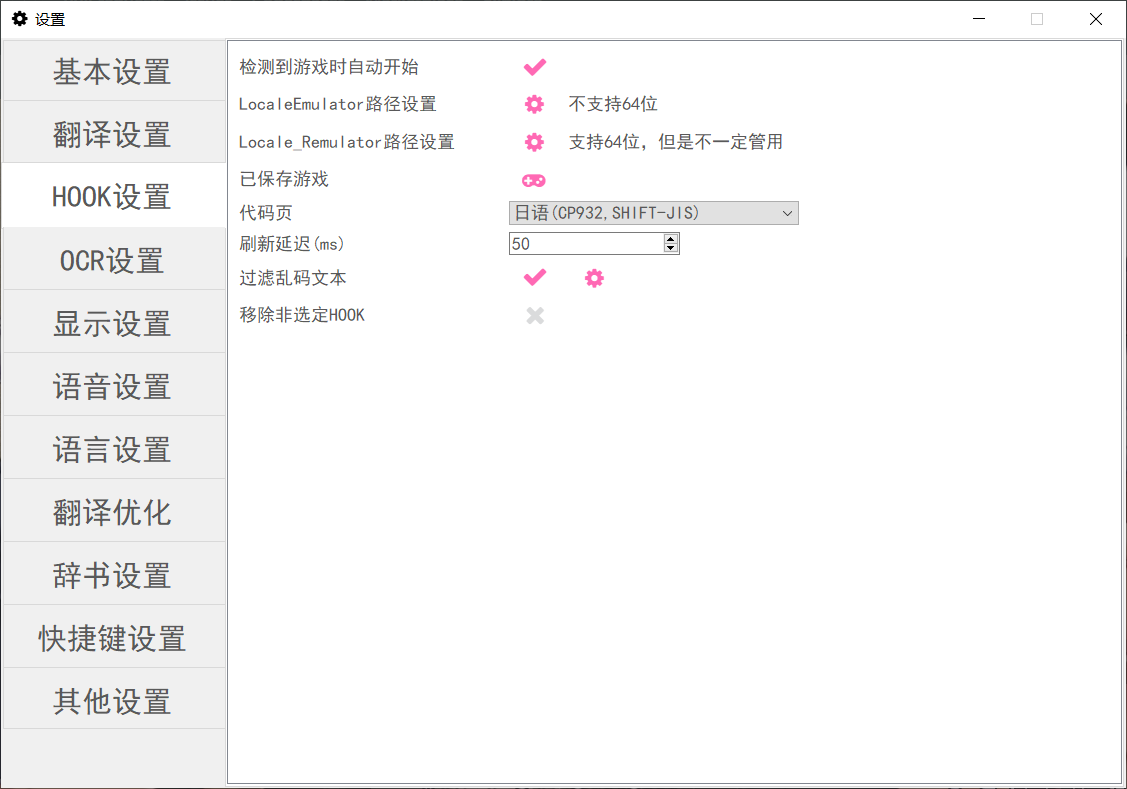Go to the 其他设置 tab
Image resolution: width=1127 pixels, height=789 pixels.
click(113, 700)
